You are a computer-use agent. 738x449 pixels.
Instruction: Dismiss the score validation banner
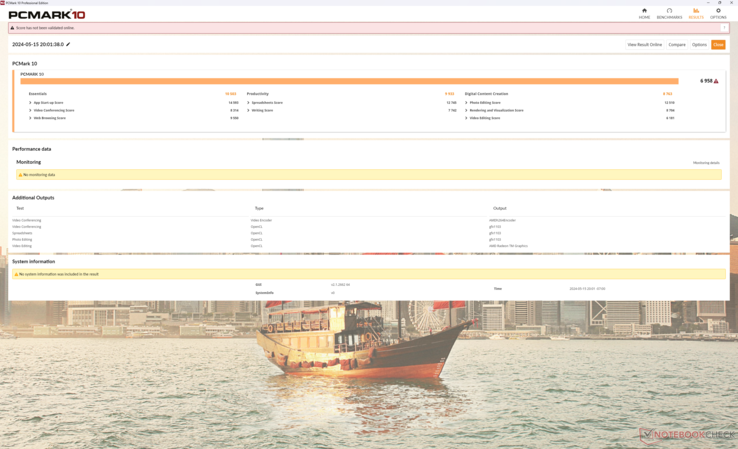(724, 28)
